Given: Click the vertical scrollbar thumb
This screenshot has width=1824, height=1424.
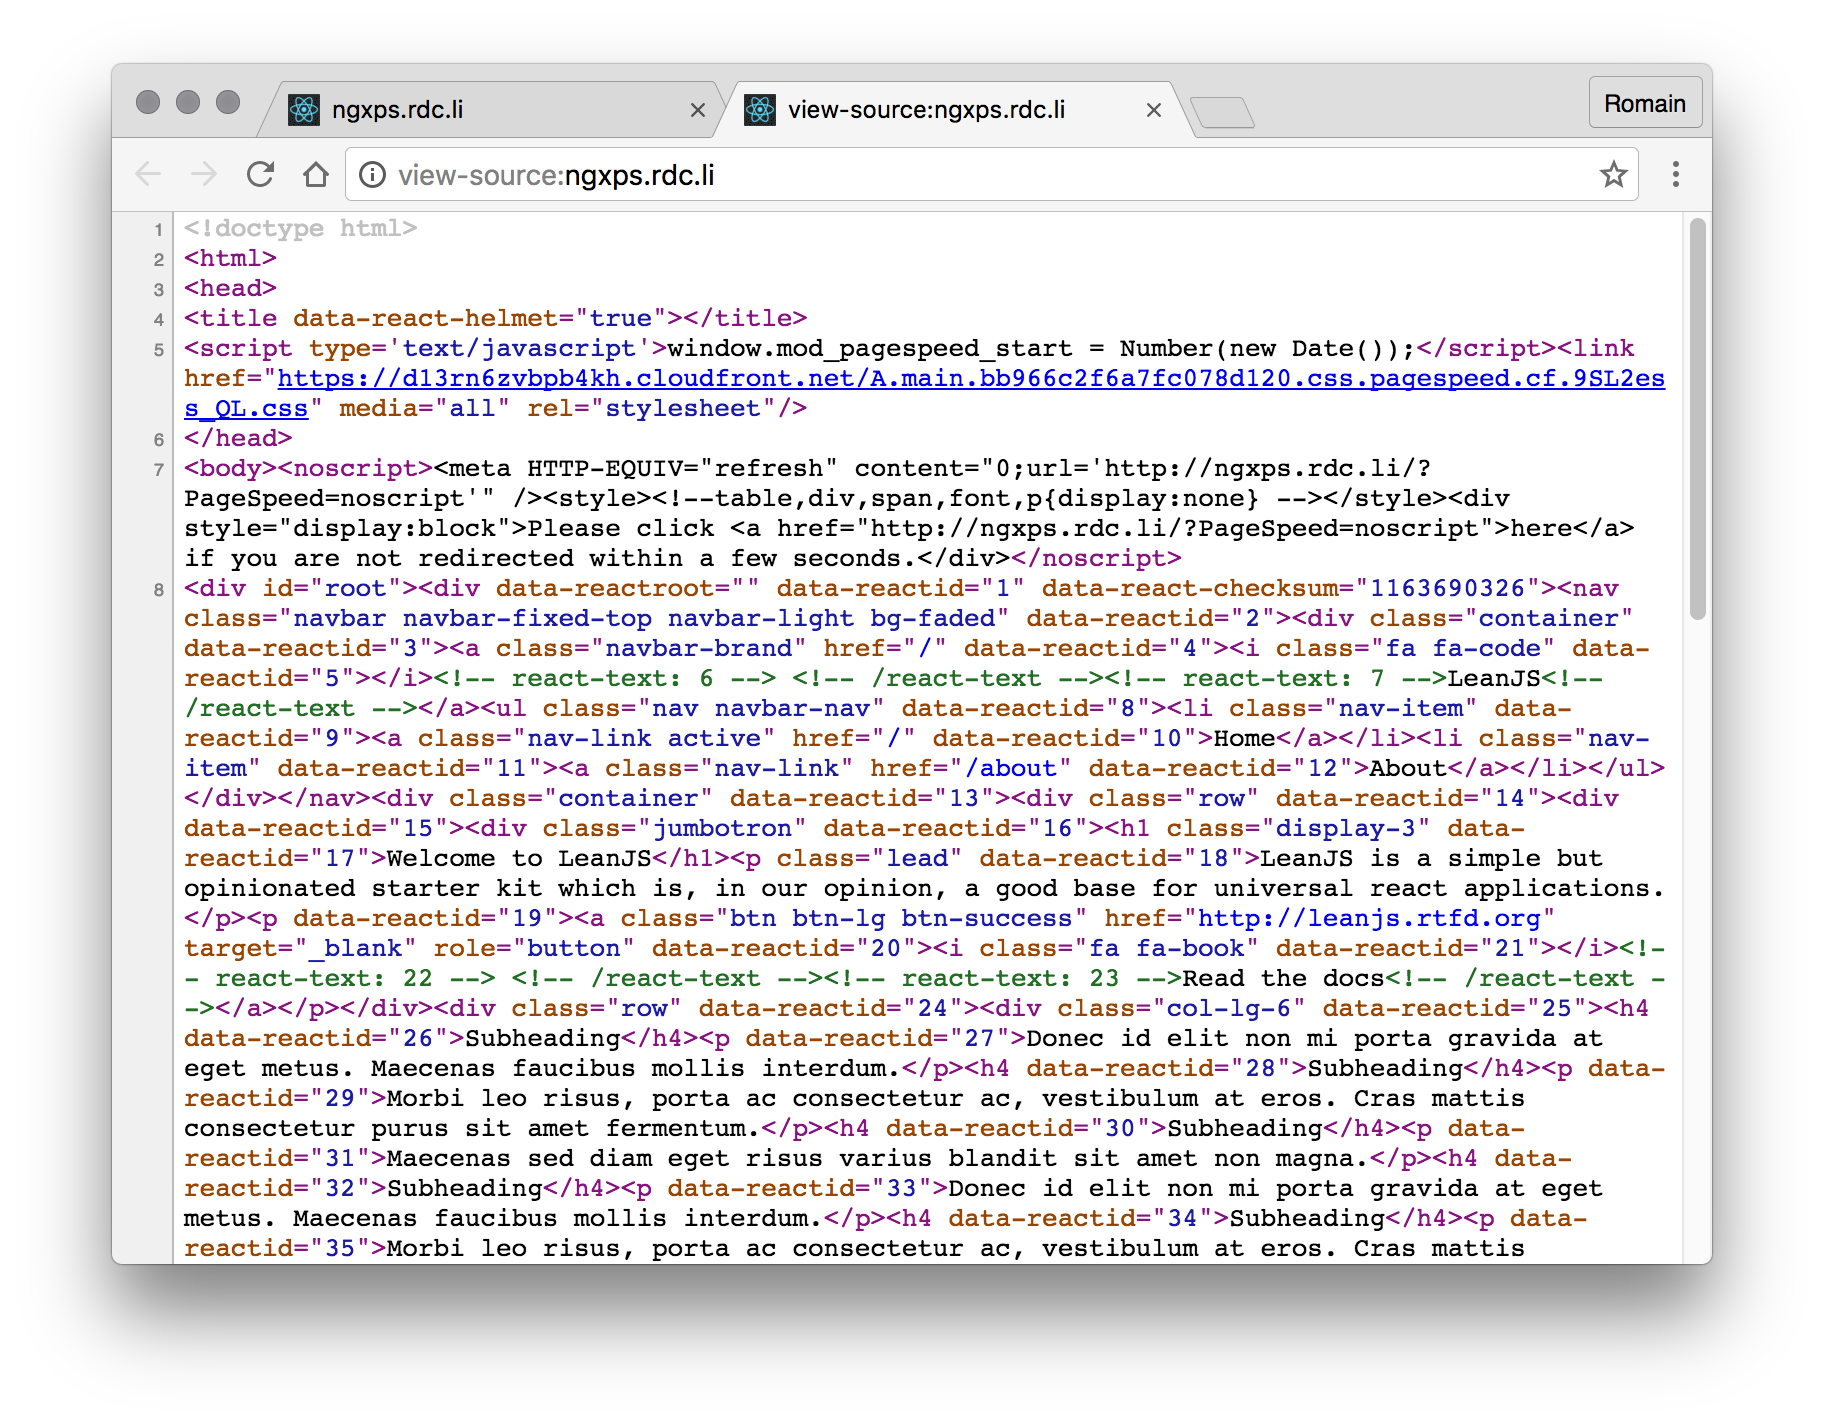Looking at the screenshot, I should click(x=1696, y=420).
